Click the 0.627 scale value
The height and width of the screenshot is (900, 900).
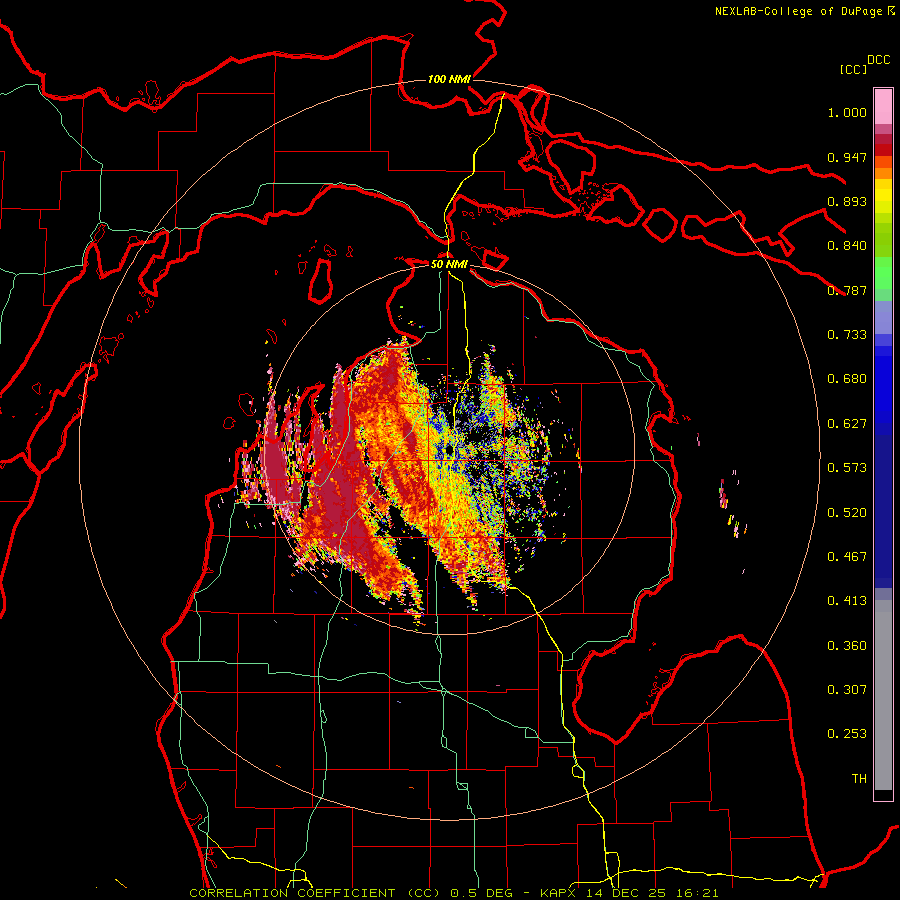[x=847, y=424]
